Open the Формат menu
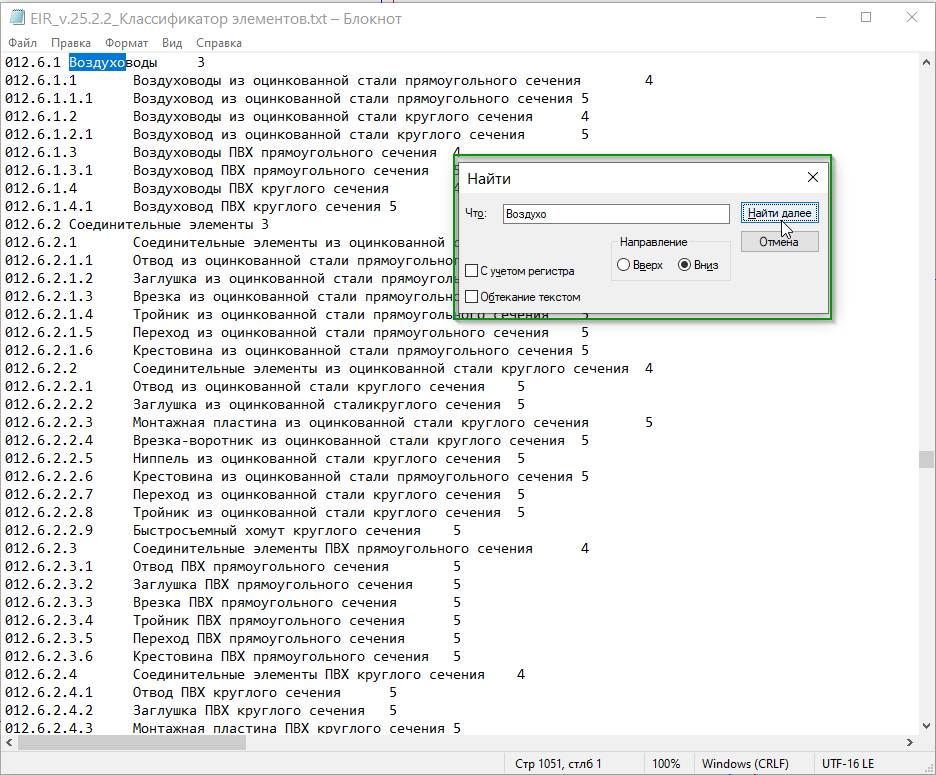 tap(127, 43)
